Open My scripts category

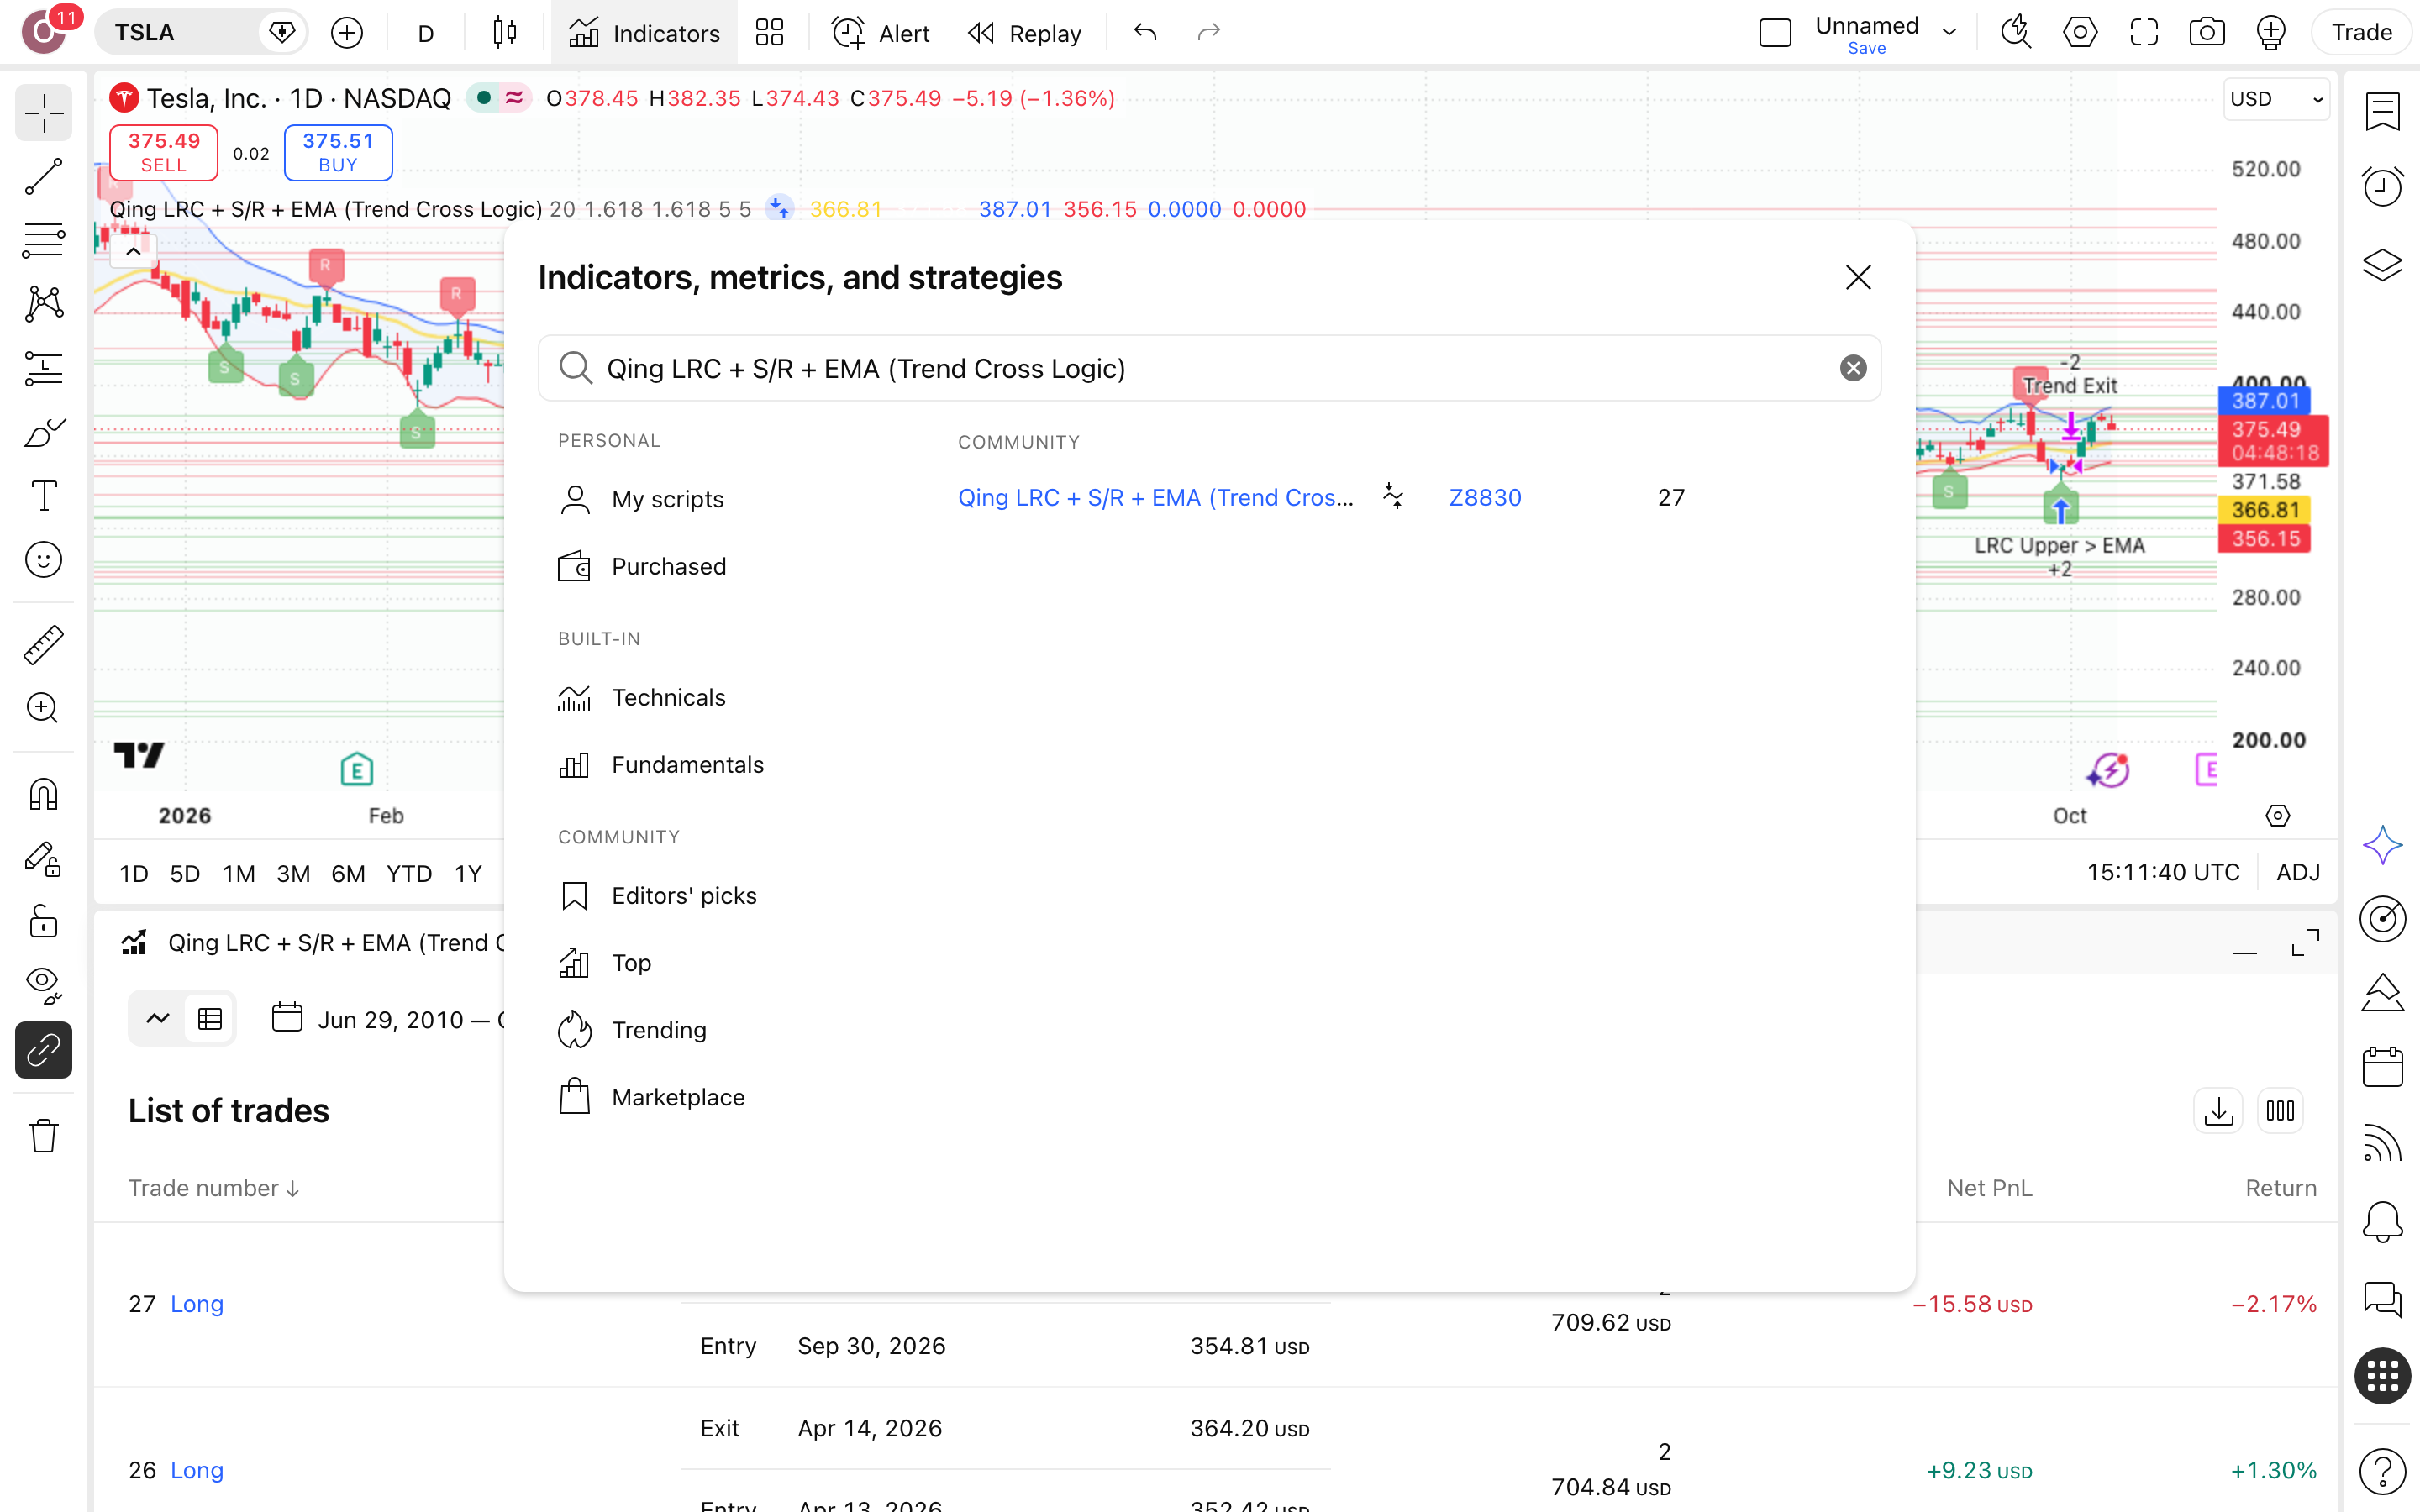(x=640, y=499)
